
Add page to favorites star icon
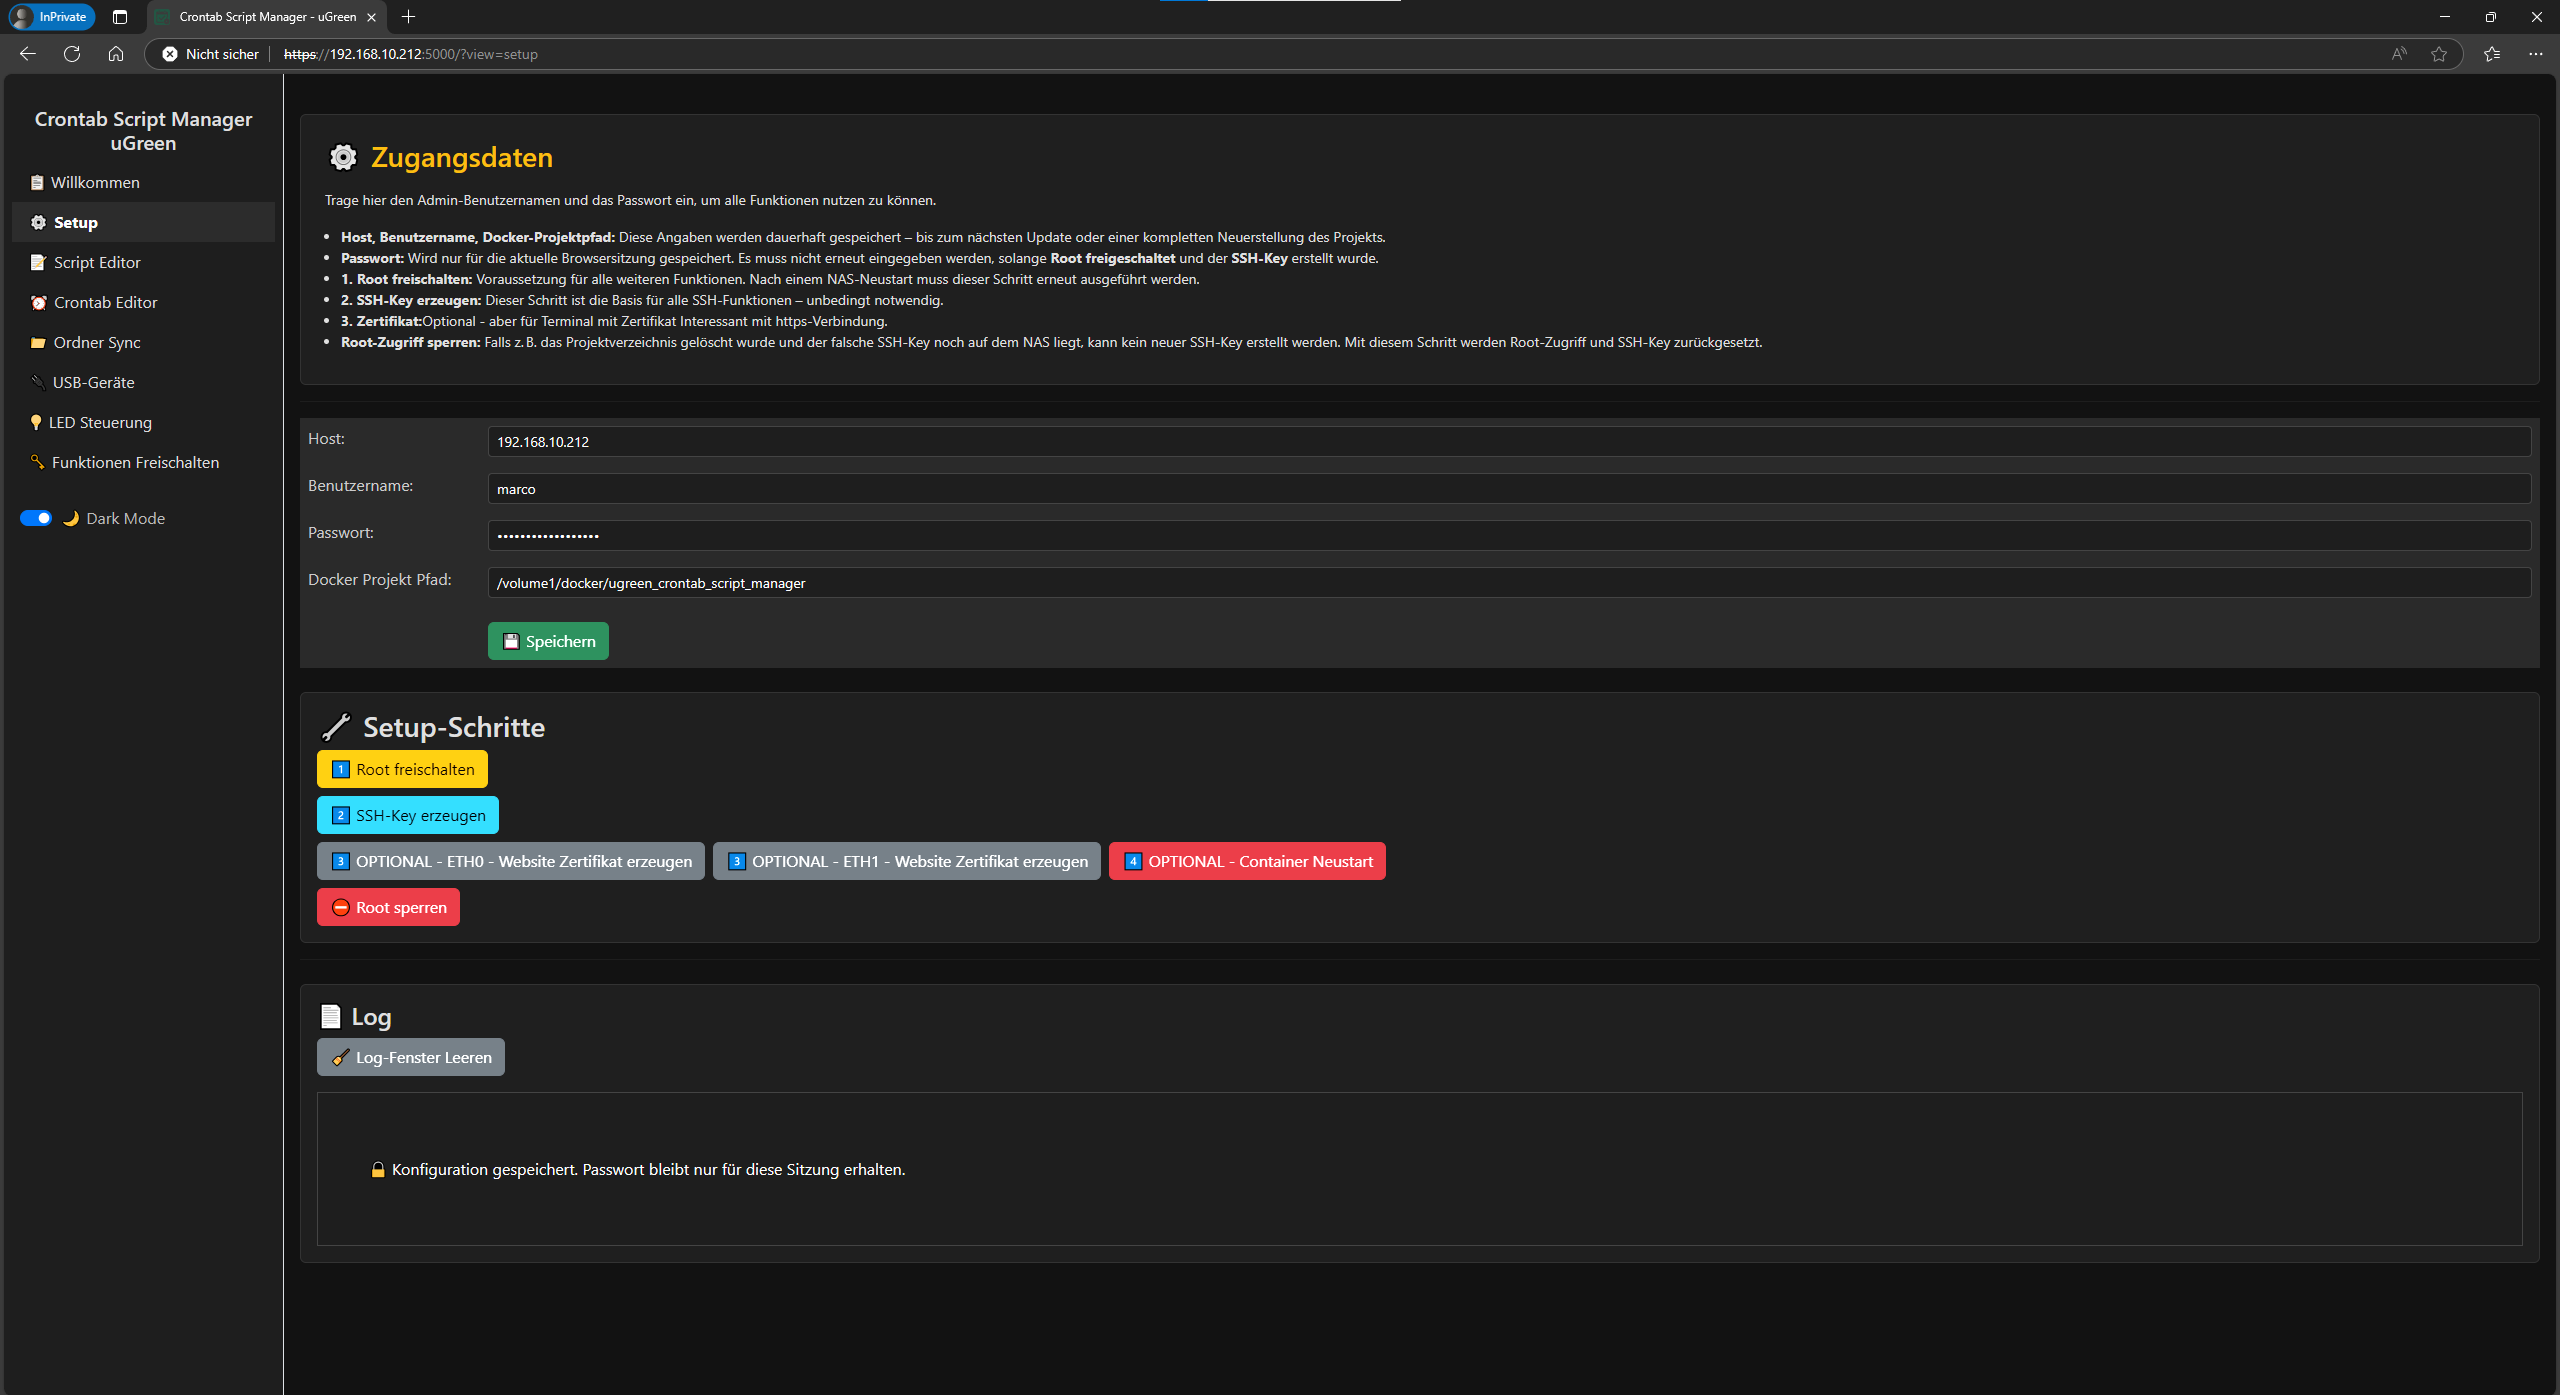[2439, 54]
